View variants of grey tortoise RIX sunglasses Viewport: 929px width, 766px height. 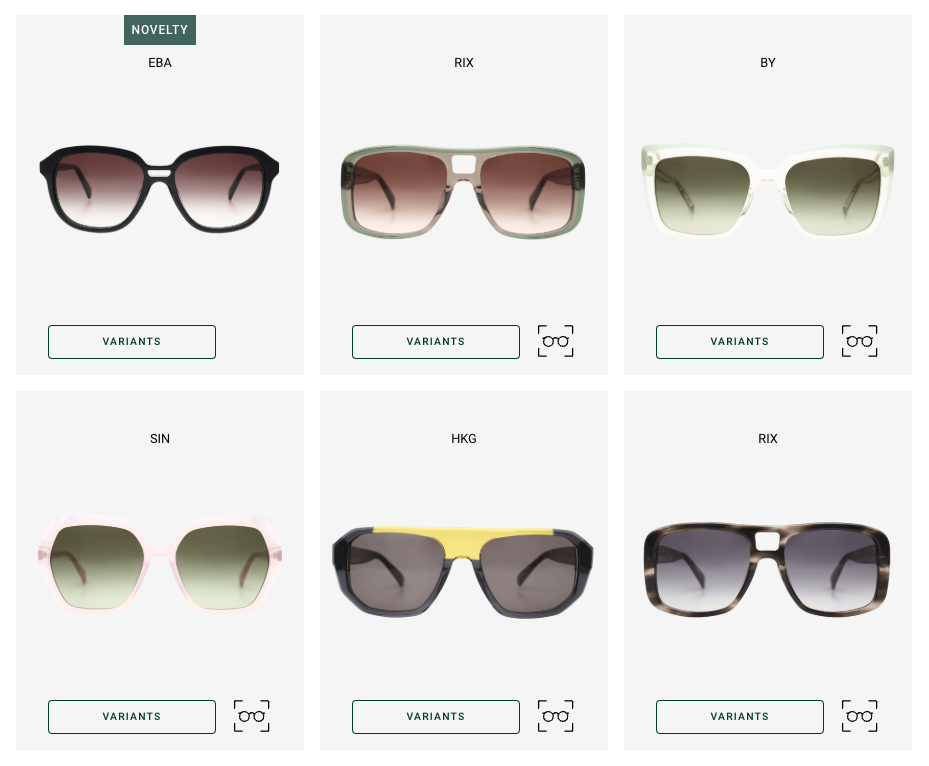(x=739, y=717)
